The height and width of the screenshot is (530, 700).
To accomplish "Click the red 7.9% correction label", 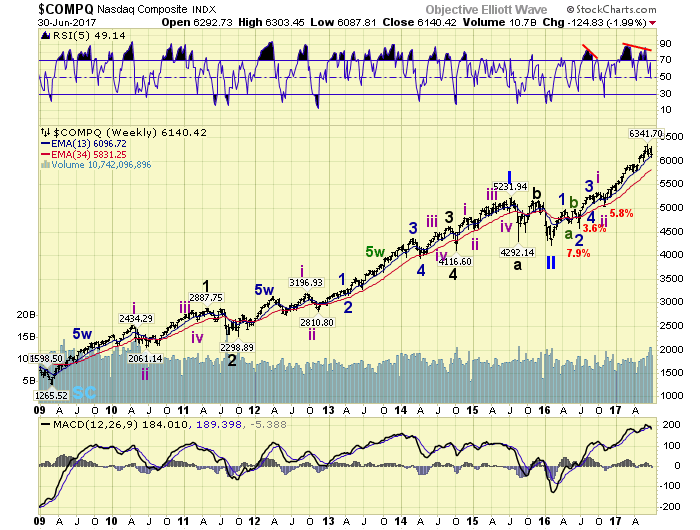I will (578, 254).
